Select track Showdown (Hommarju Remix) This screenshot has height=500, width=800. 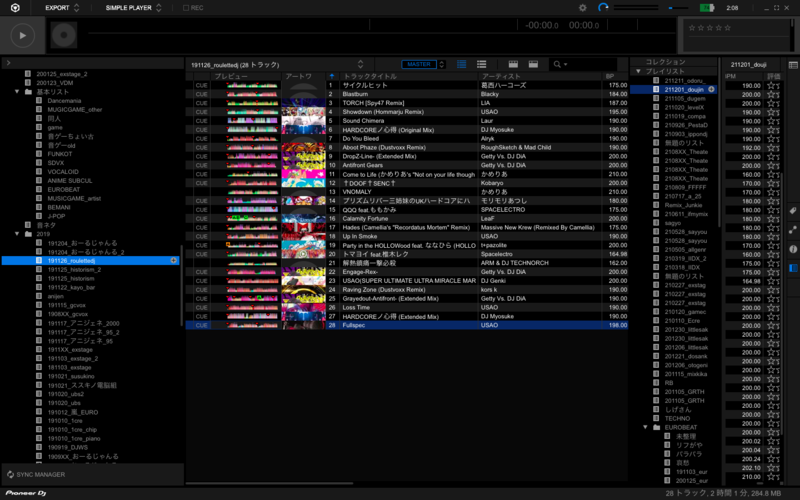click(x=383, y=112)
